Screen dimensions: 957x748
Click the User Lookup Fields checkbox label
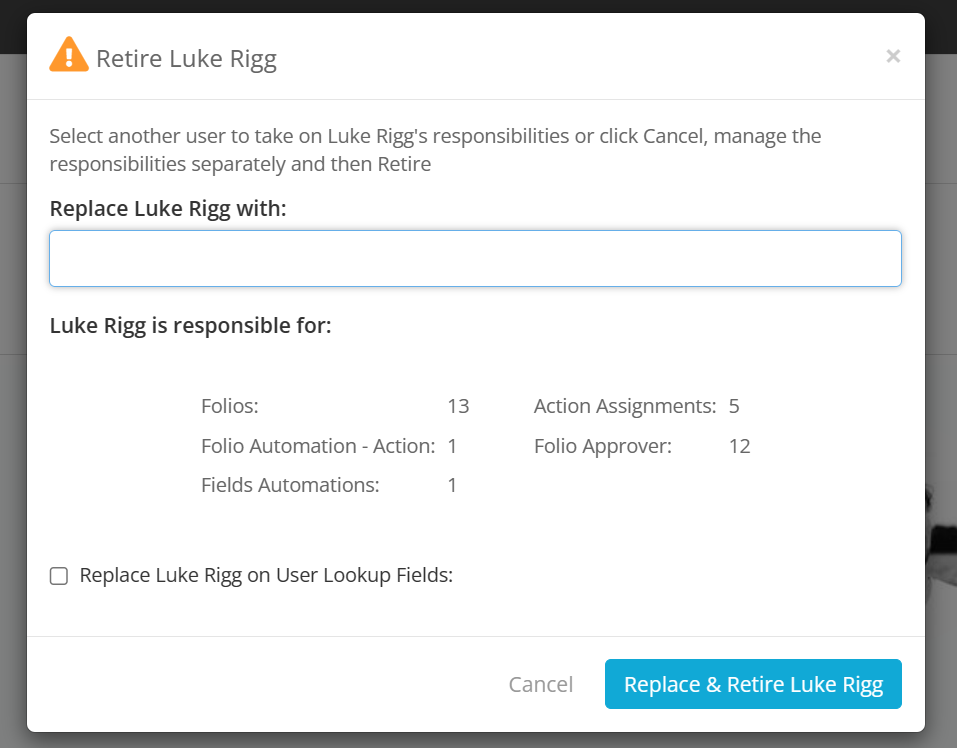pyautogui.click(x=266, y=575)
